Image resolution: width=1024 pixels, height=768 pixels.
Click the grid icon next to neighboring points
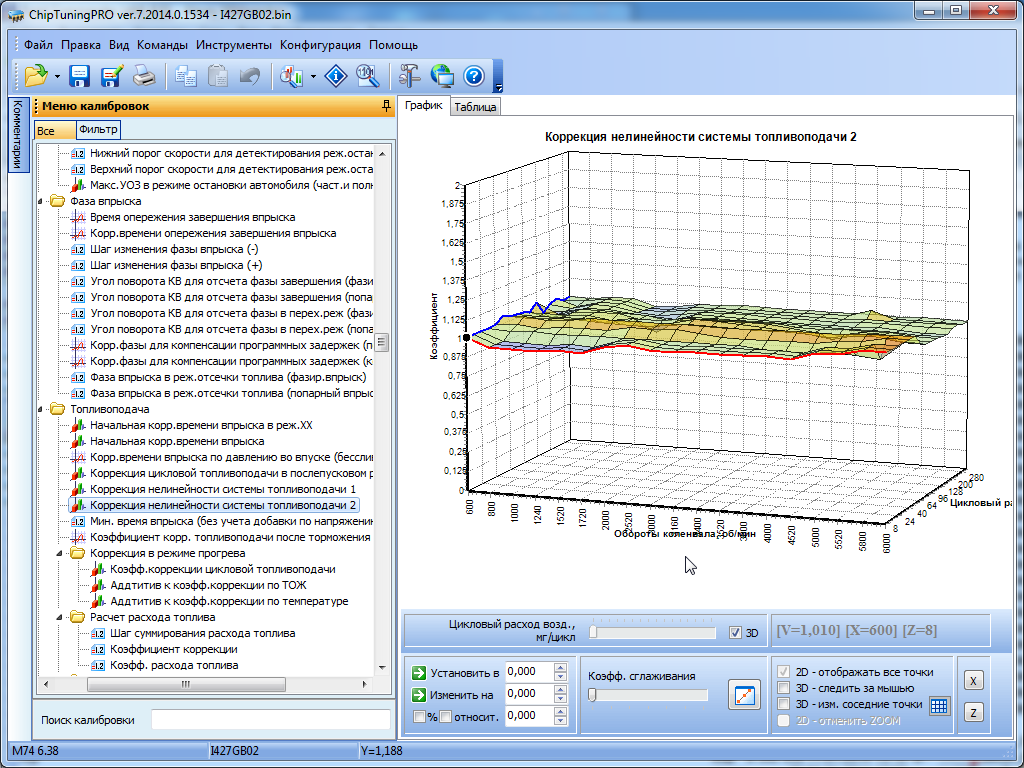coord(939,705)
